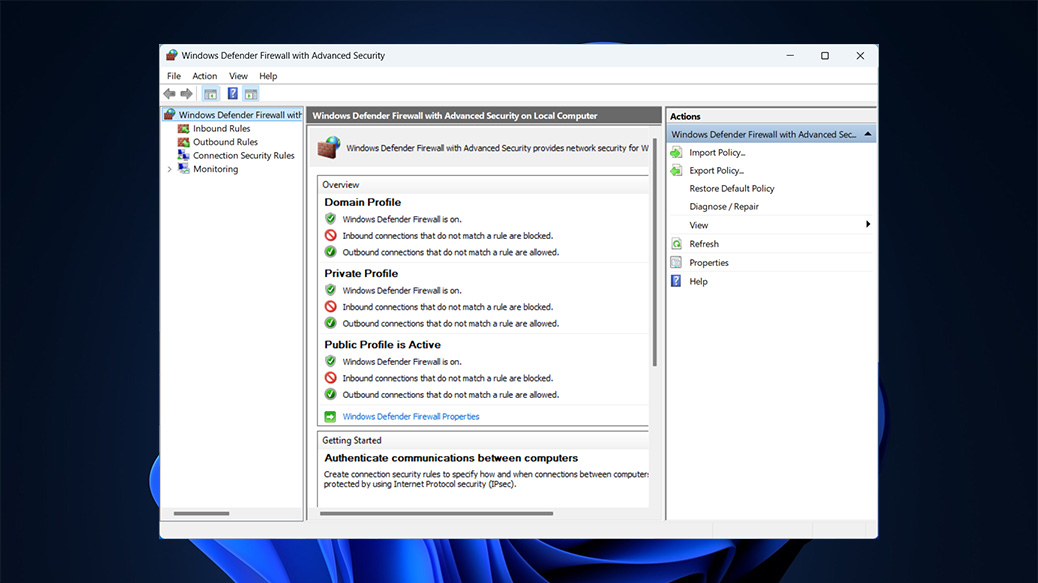Click Domain Profile firewall-on green shield icon
1038x583 pixels.
[330, 218]
